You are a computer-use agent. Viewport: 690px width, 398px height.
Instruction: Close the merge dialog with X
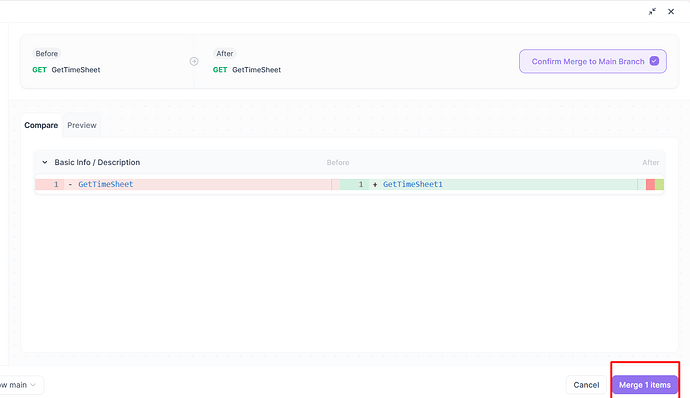point(671,11)
